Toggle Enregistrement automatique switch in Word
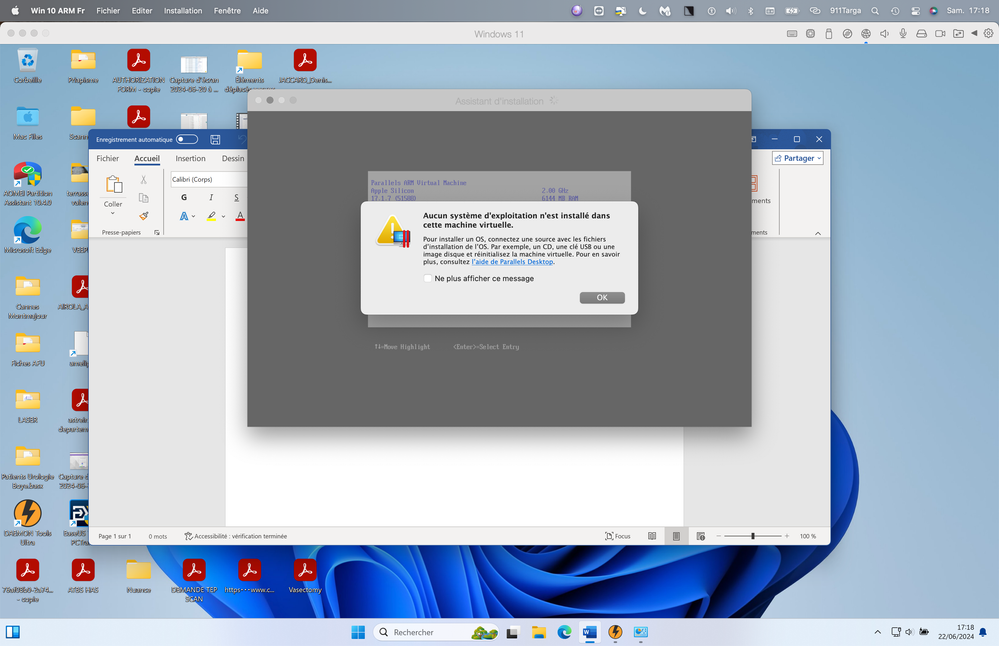The height and width of the screenshot is (646, 999). coord(187,140)
